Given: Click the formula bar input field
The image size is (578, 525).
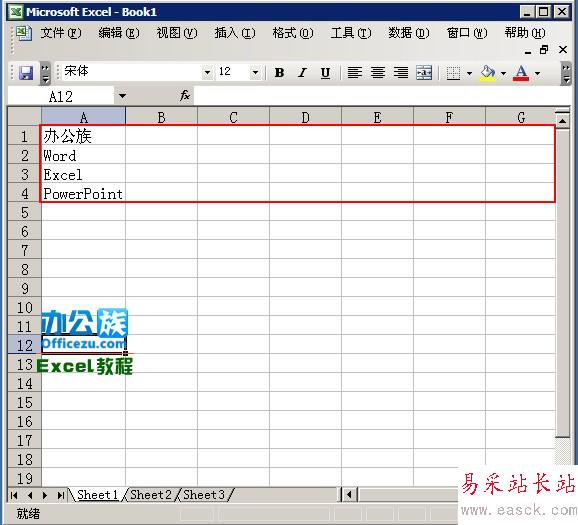Looking at the screenshot, I should pyautogui.click(x=382, y=96).
